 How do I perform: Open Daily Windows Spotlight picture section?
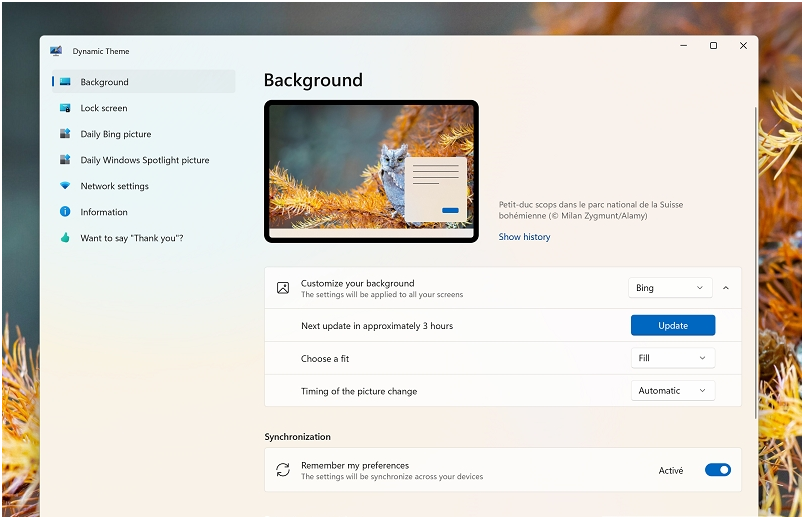(144, 160)
